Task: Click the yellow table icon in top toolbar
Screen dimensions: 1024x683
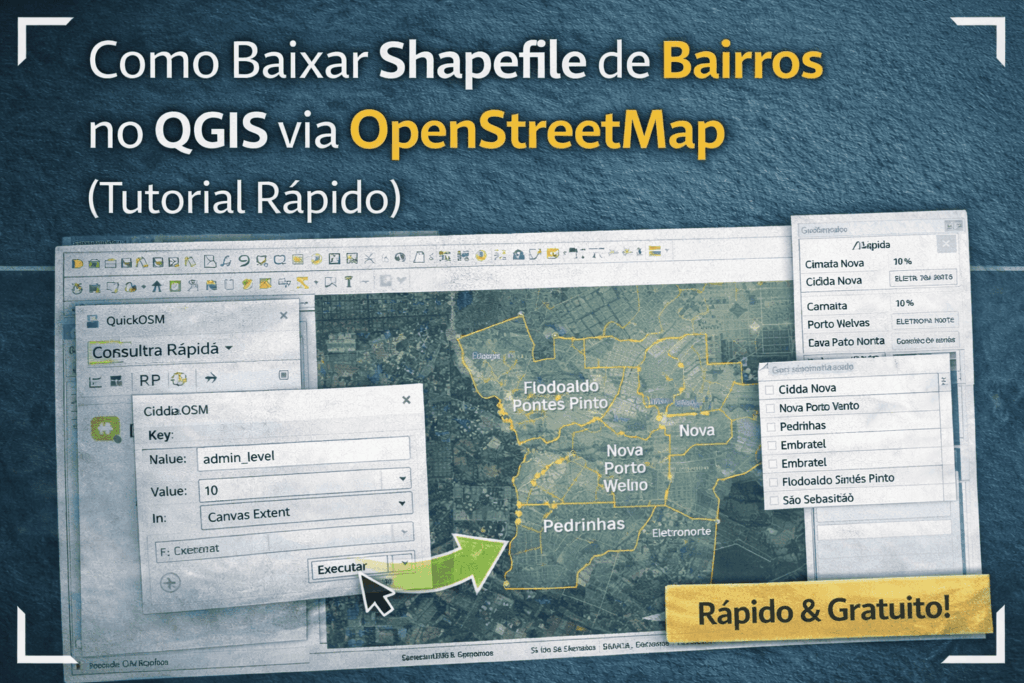Action: pyautogui.click(x=298, y=259)
